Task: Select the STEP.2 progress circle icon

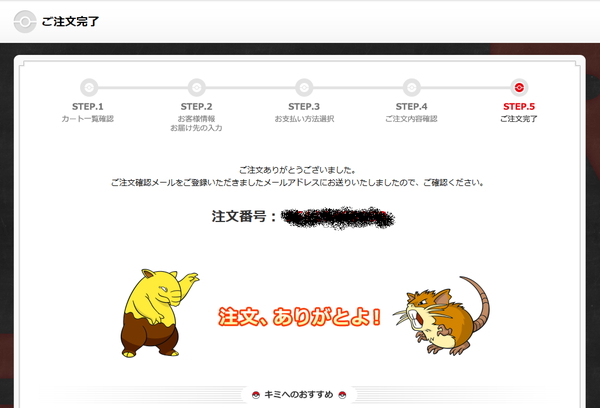Action: (x=197, y=88)
